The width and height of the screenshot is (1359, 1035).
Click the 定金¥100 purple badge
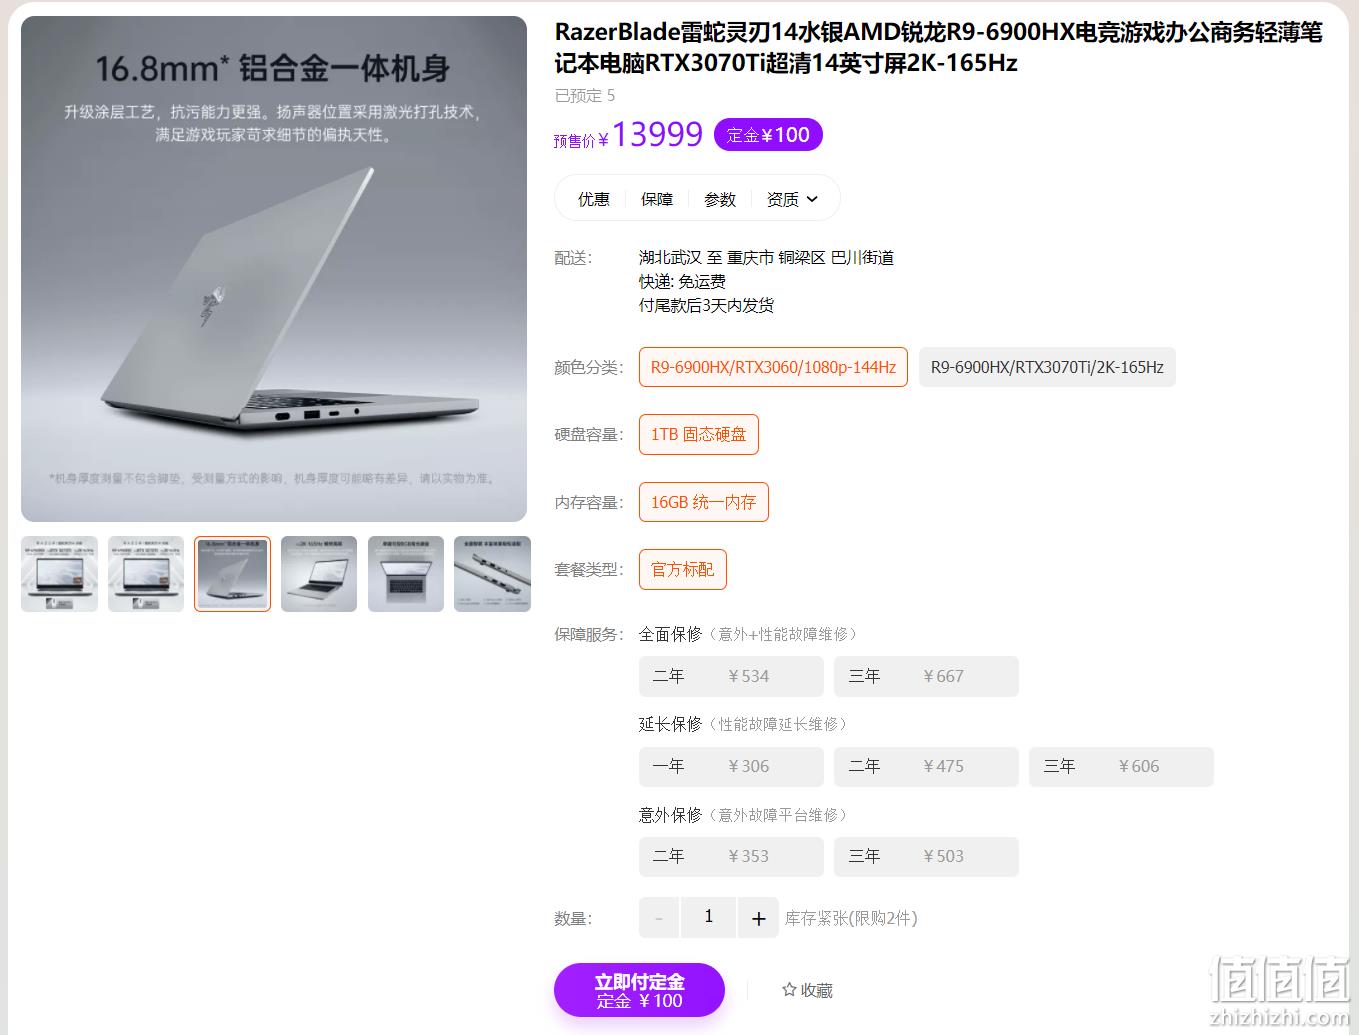[768, 135]
